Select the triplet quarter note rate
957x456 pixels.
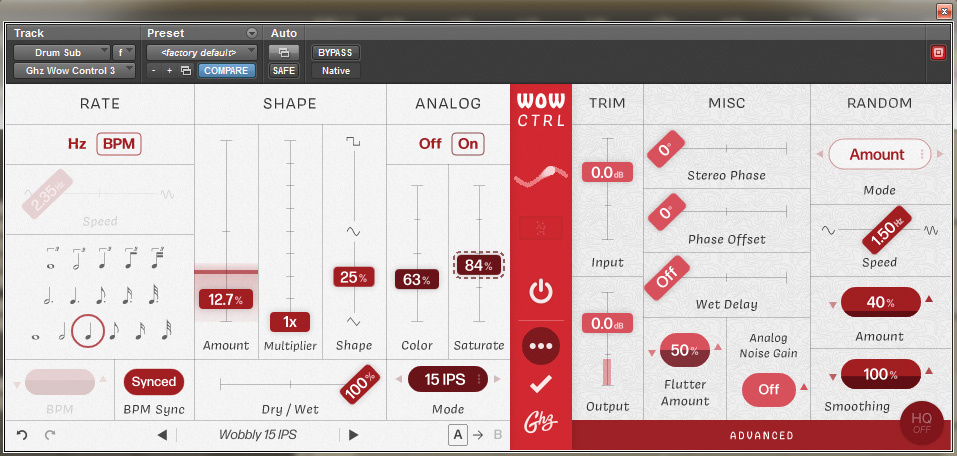click(104, 257)
